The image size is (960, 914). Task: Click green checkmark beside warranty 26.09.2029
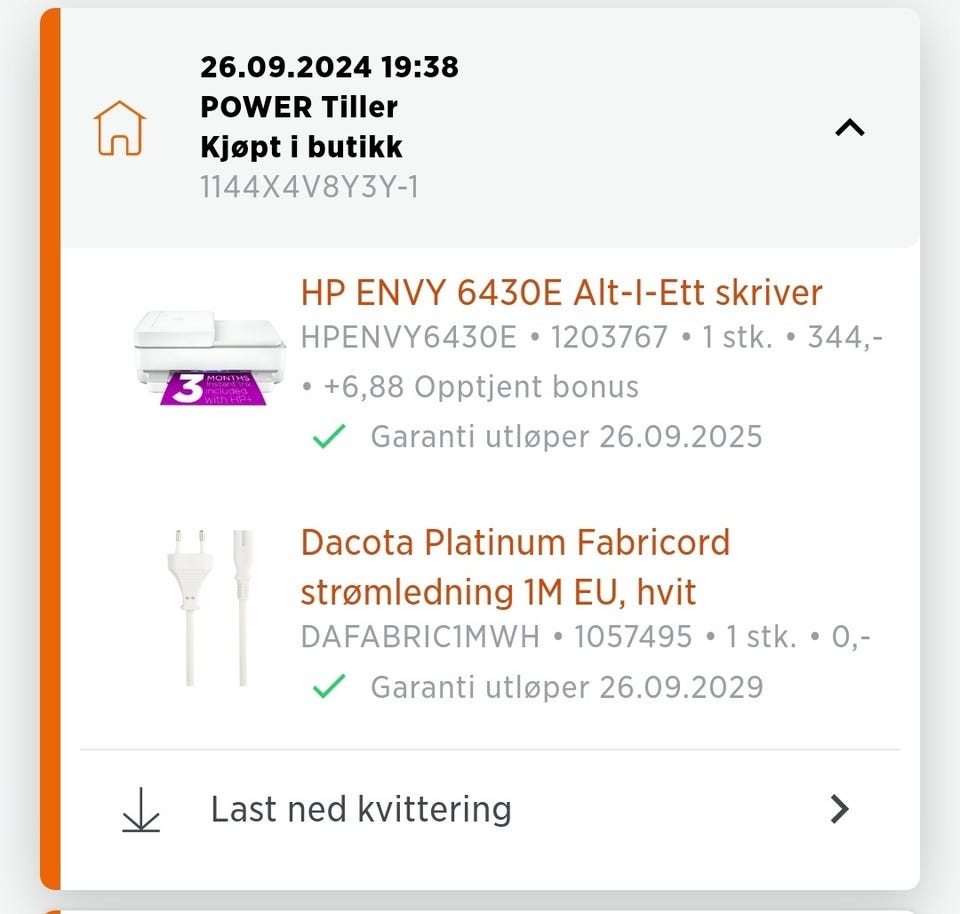point(329,687)
